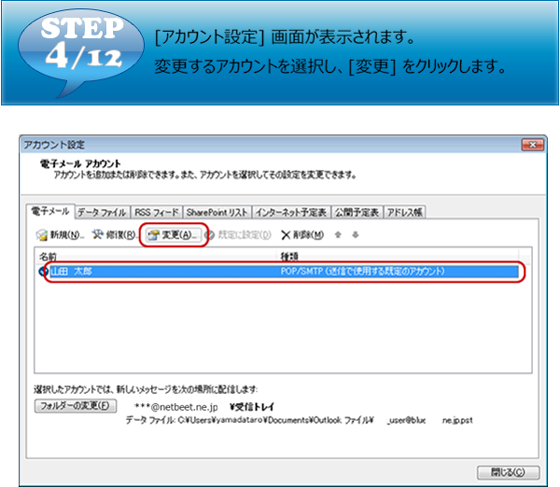Move account up with up arrow

tap(338, 235)
